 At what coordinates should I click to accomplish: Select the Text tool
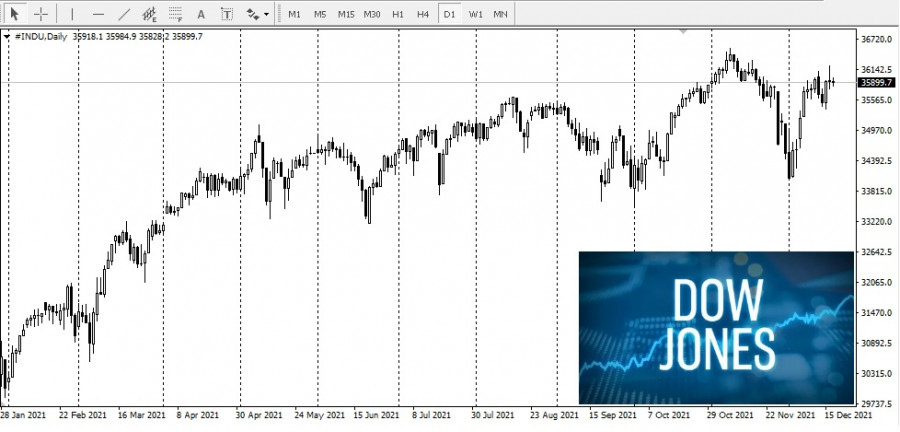pyautogui.click(x=201, y=14)
